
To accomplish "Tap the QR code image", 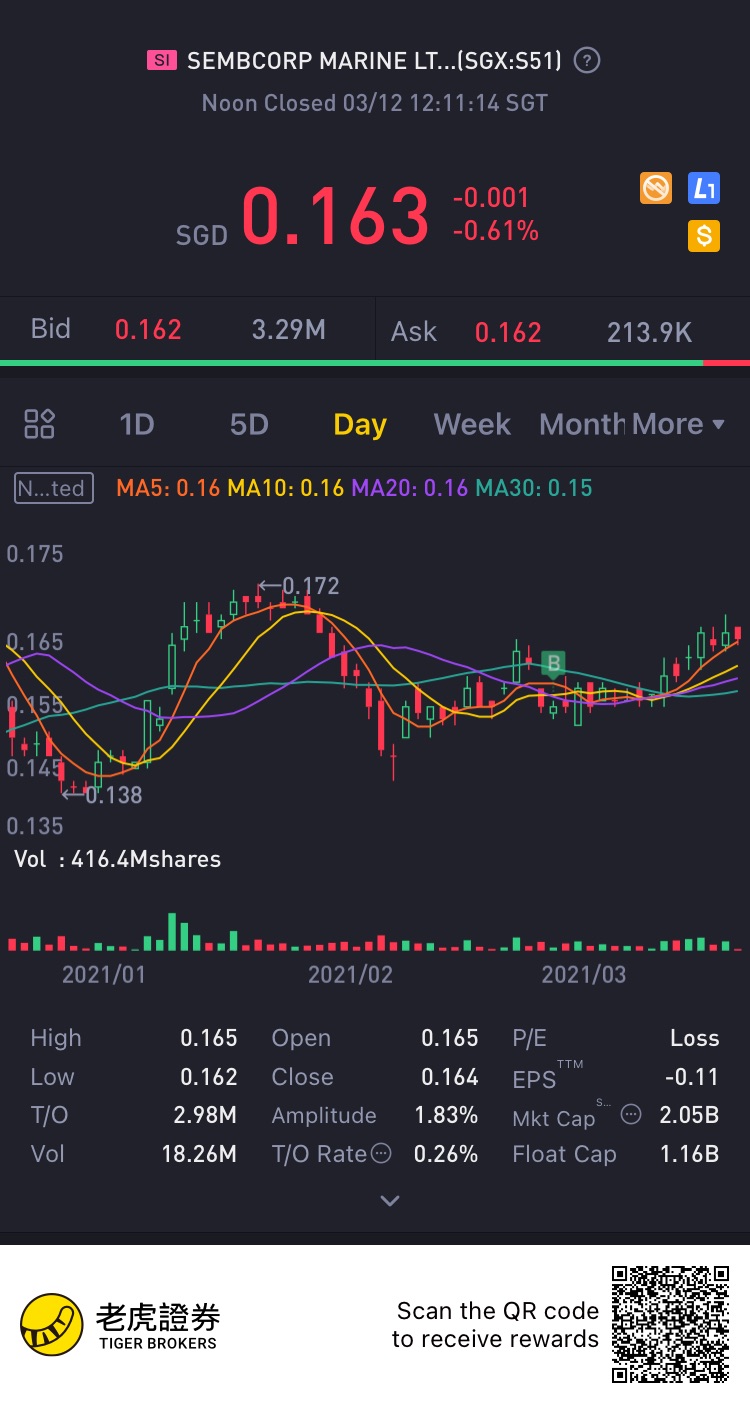I will coord(670,1325).
